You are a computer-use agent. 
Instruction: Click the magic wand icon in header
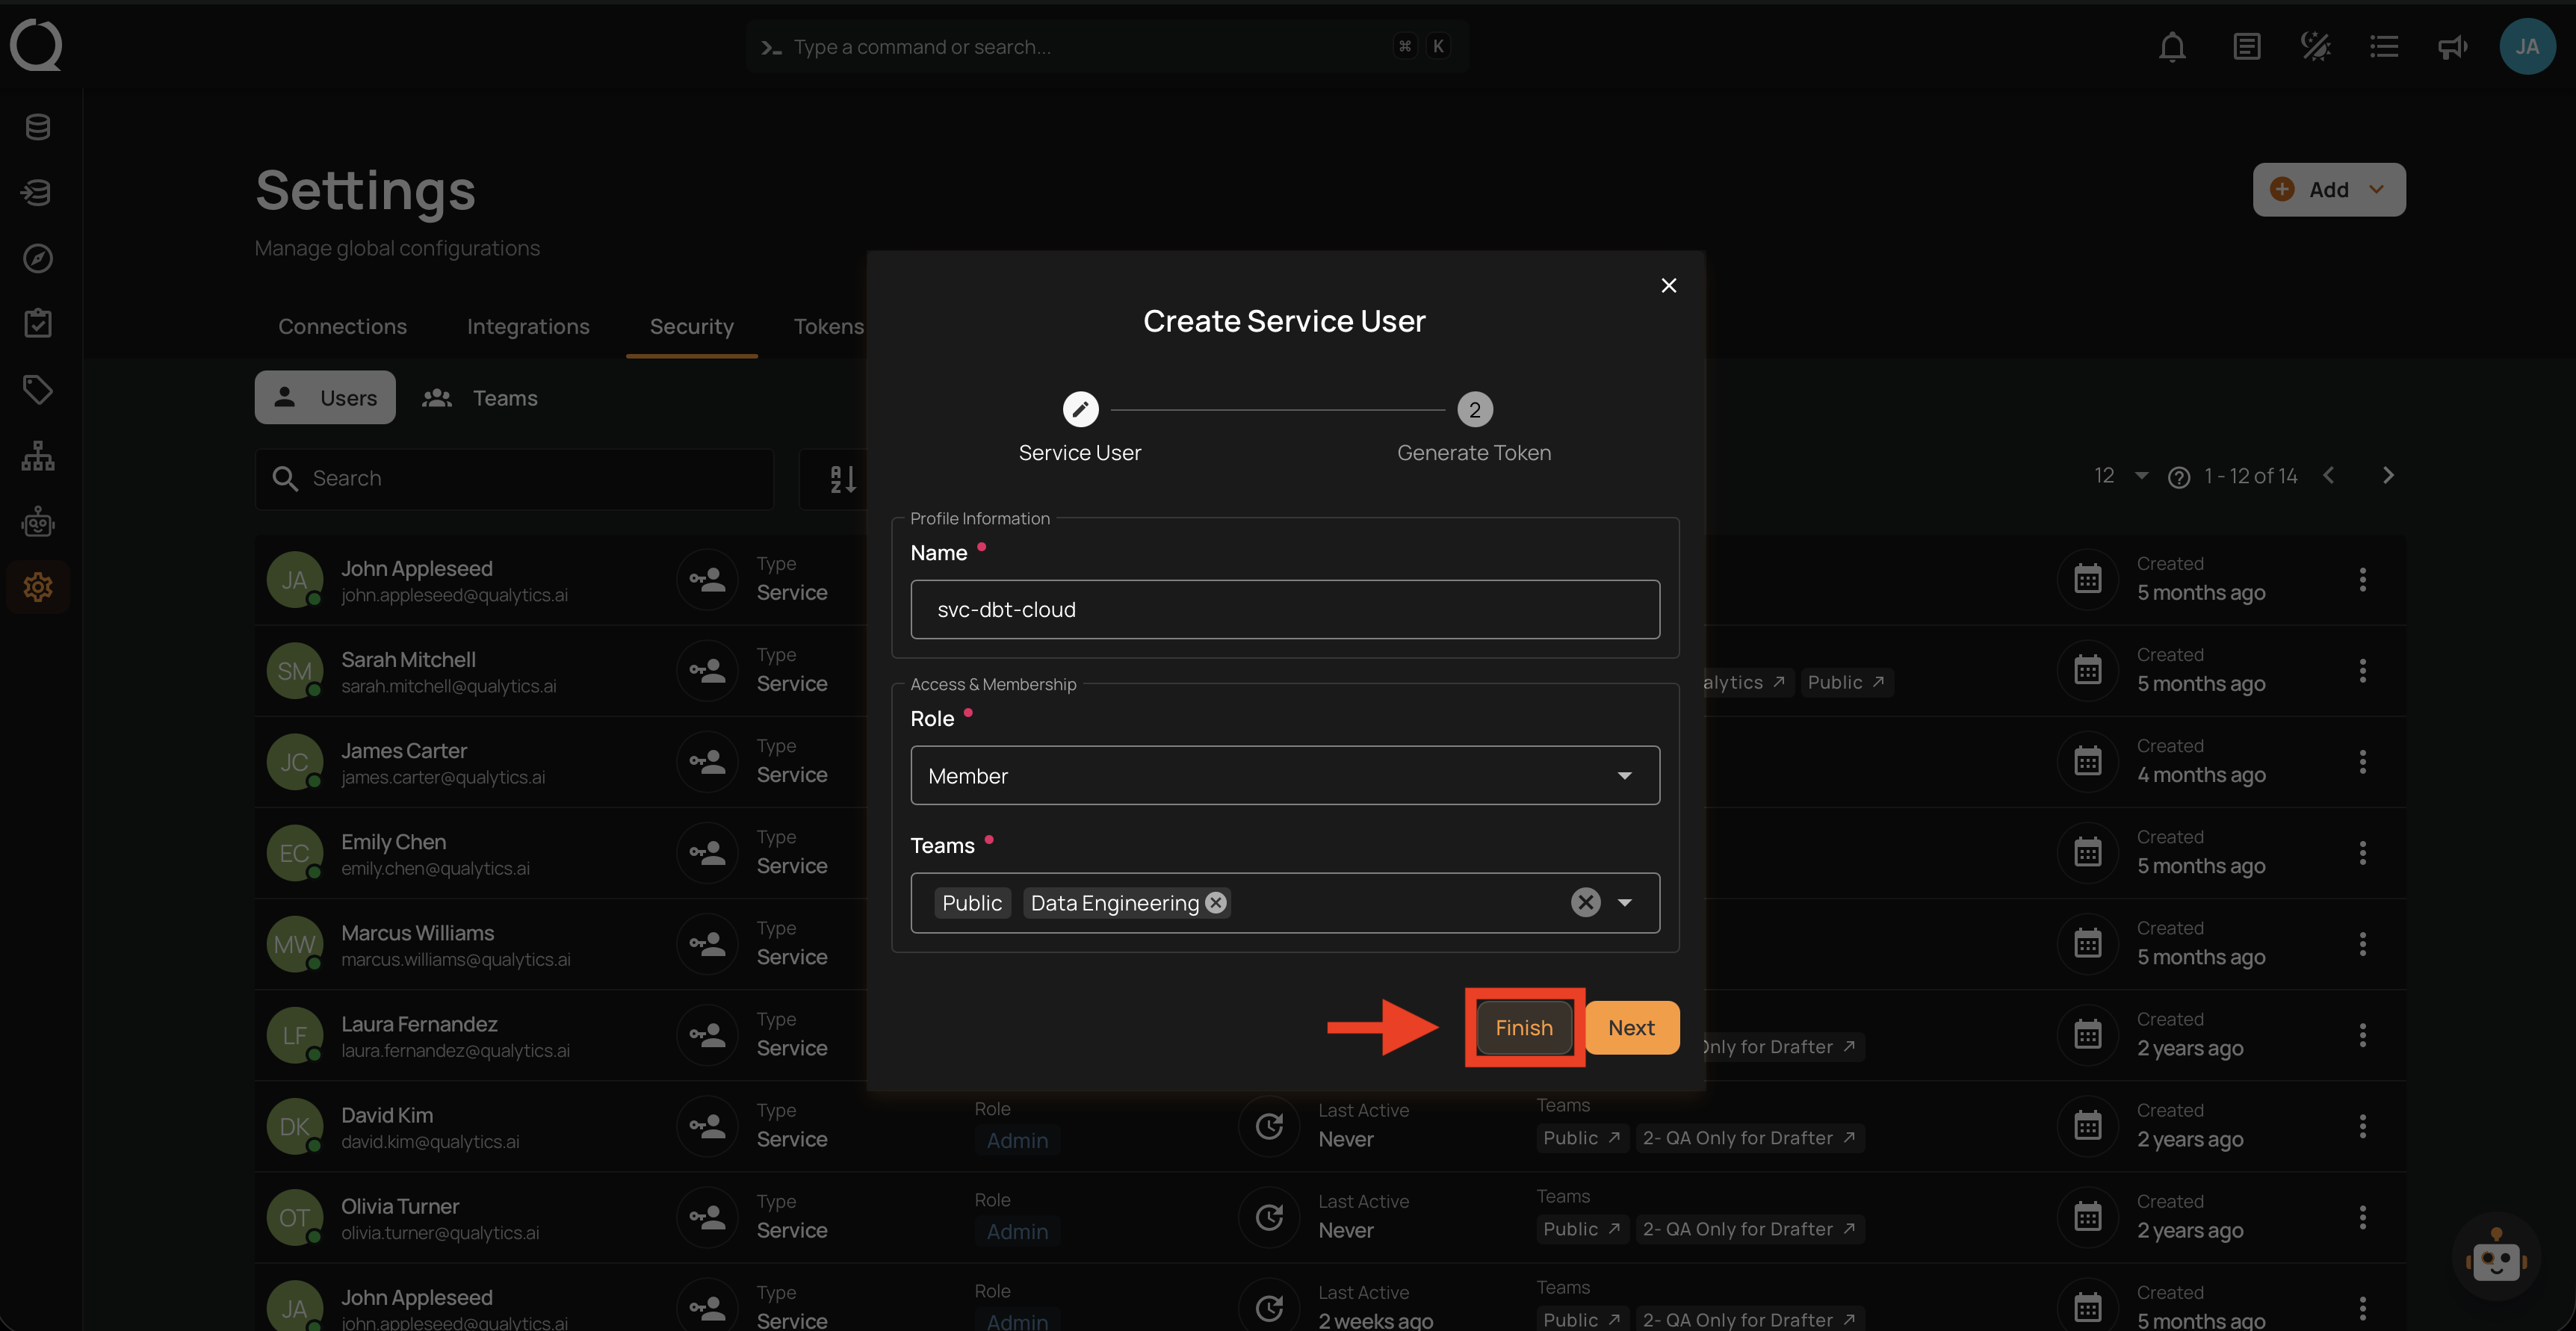click(2315, 47)
